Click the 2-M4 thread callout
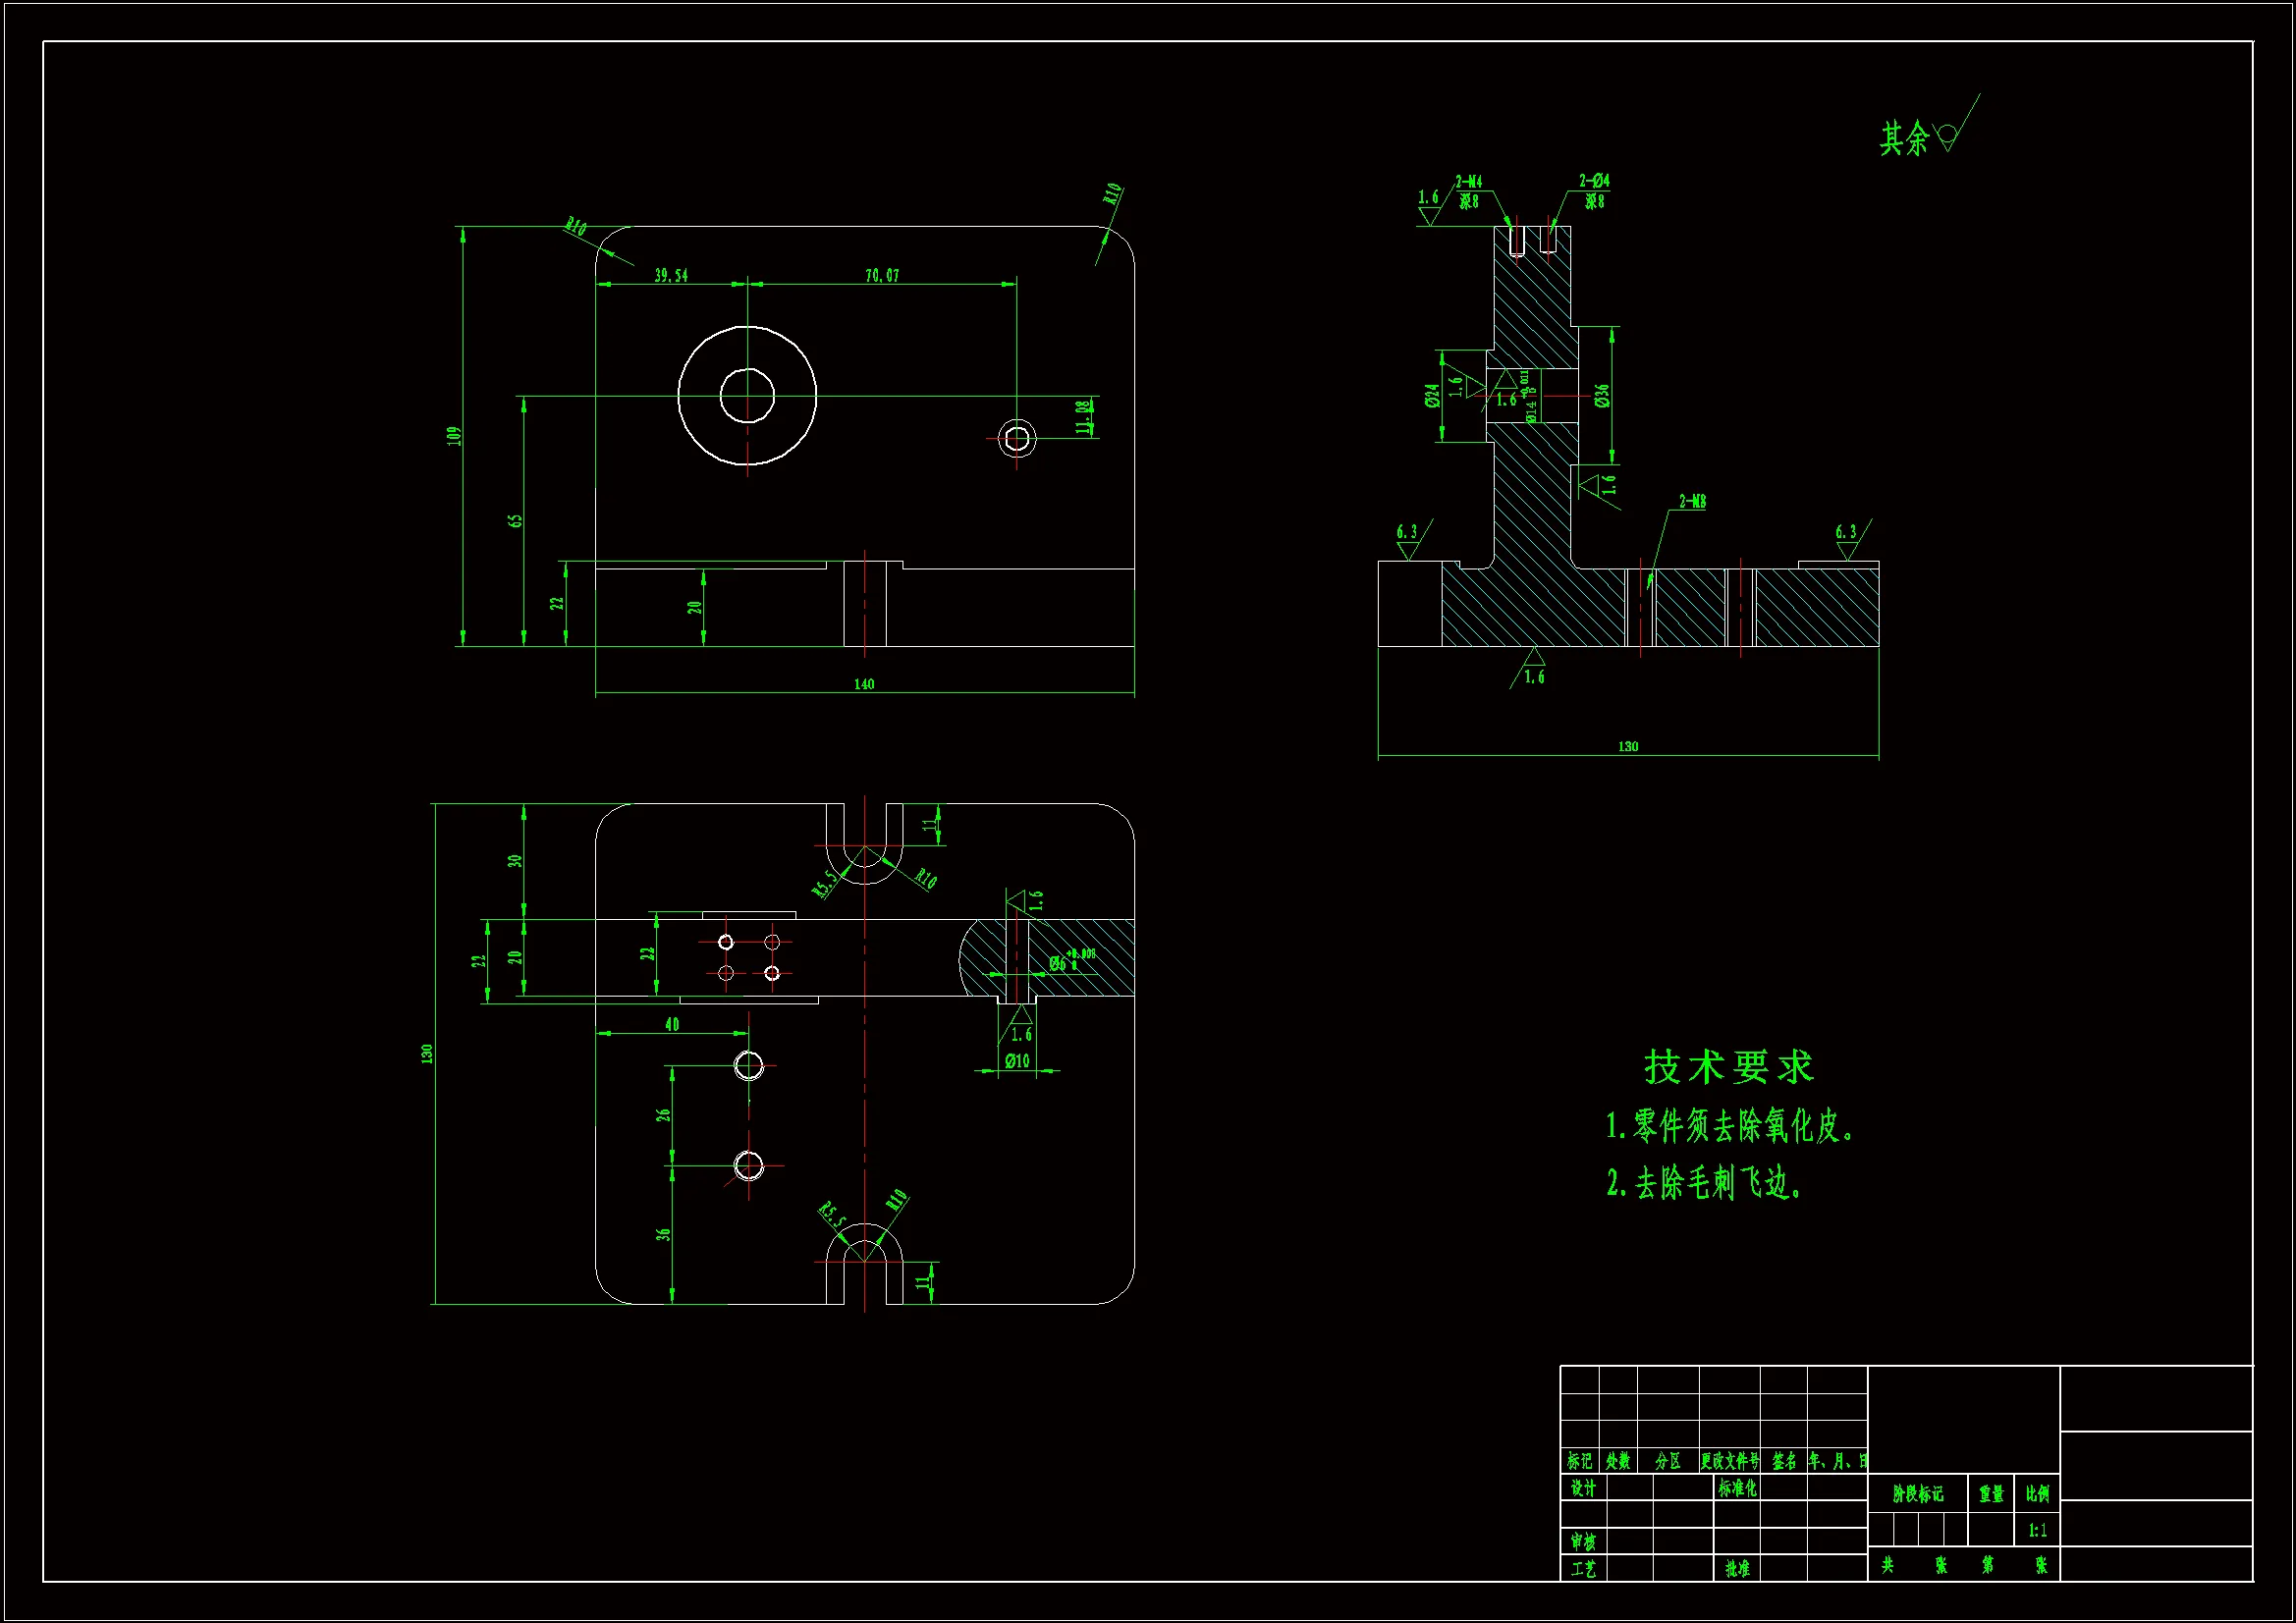The width and height of the screenshot is (2296, 1623). tap(1468, 182)
